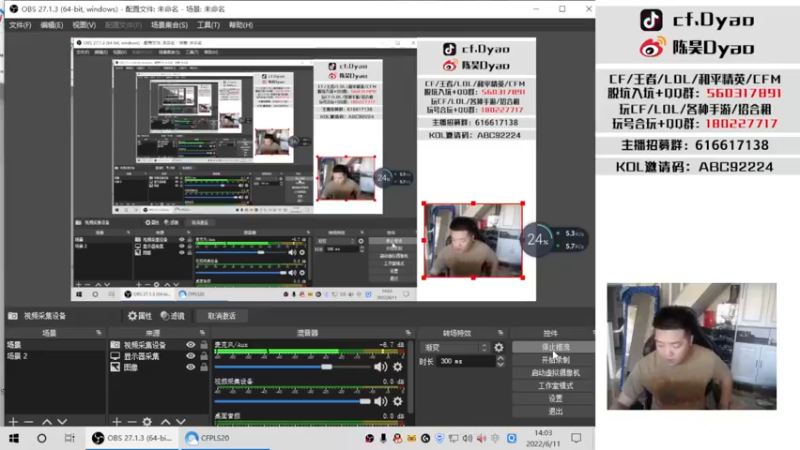Open source properties gear in sources toolbar
The image size is (800, 450).
[x=147, y=422]
